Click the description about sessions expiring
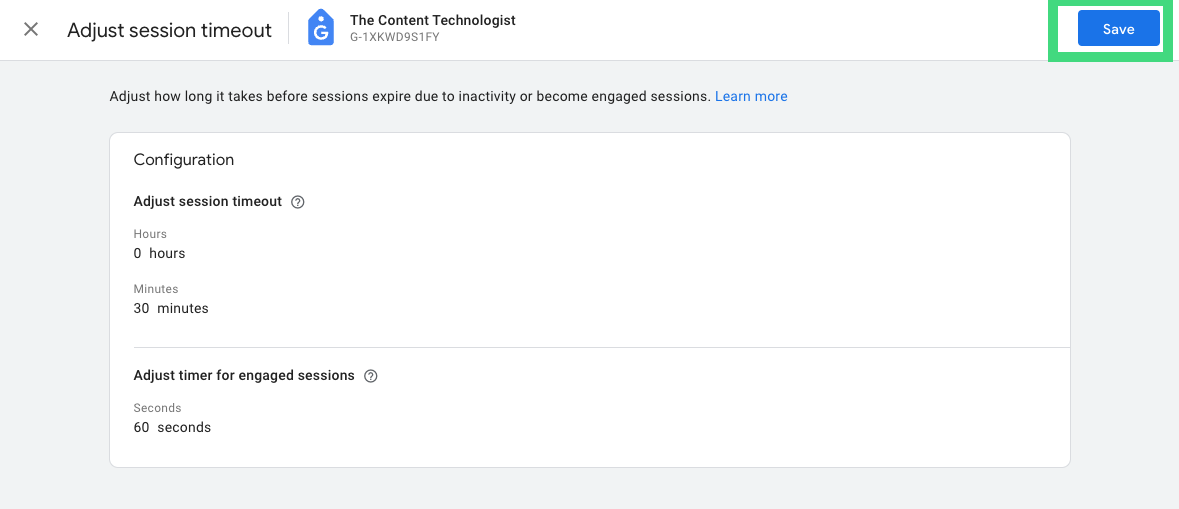Viewport: 1179px width, 509px height. tap(410, 96)
